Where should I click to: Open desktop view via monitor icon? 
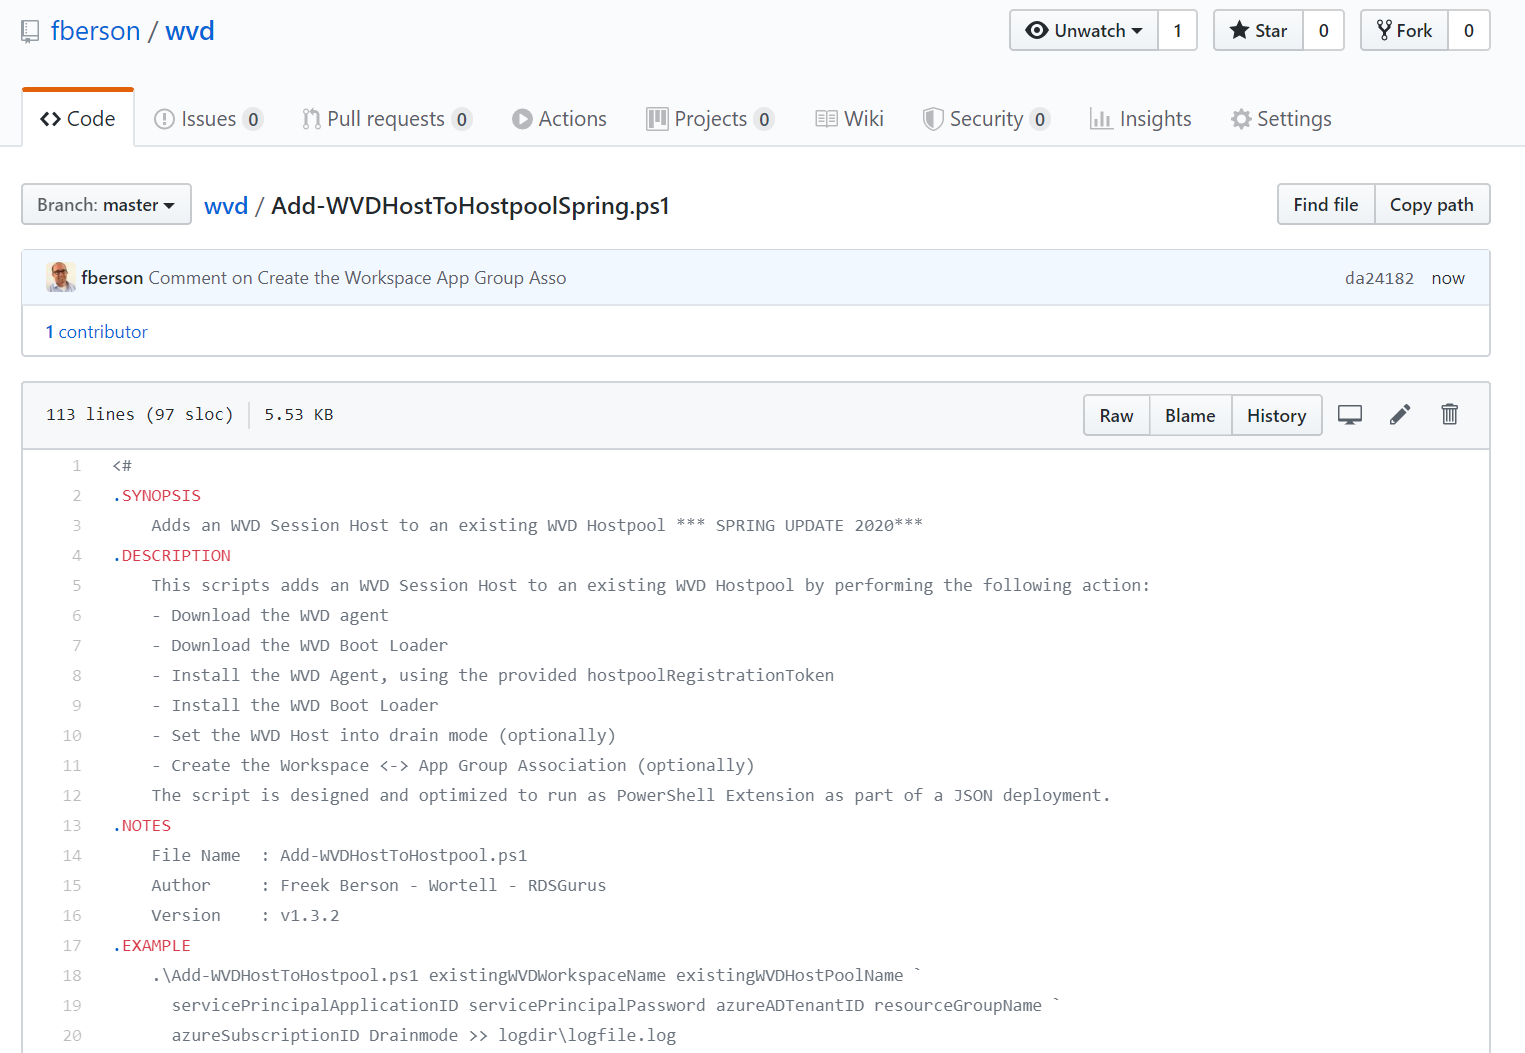pyautogui.click(x=1350, y=415)
